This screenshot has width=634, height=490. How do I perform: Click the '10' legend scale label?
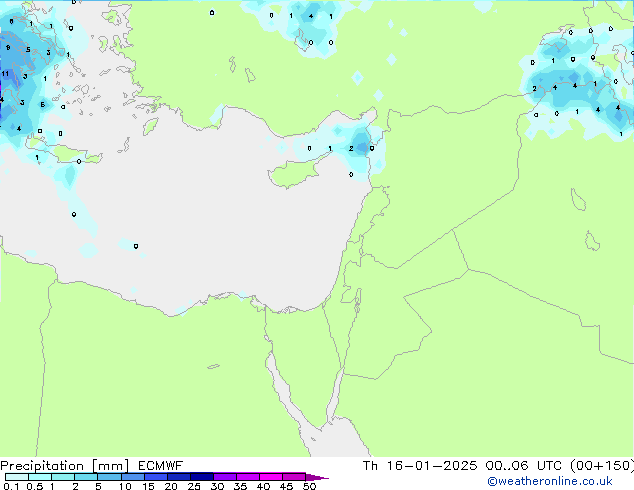pos(125,486)
